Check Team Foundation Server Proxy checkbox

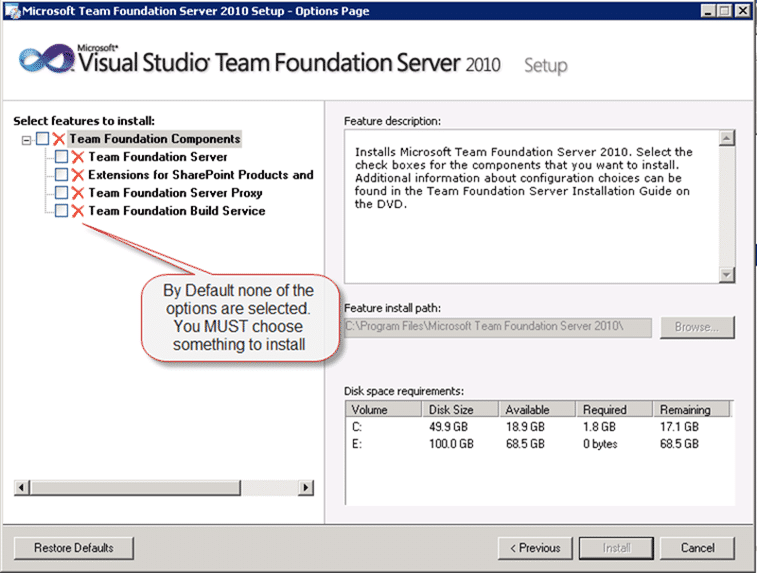pos(61,193)
